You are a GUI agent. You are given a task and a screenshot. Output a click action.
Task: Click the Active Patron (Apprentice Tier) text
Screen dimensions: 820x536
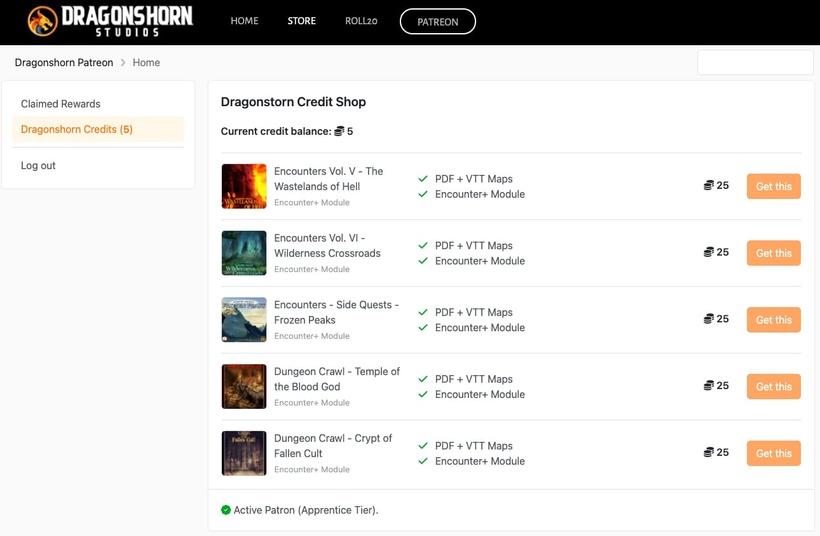306,510
